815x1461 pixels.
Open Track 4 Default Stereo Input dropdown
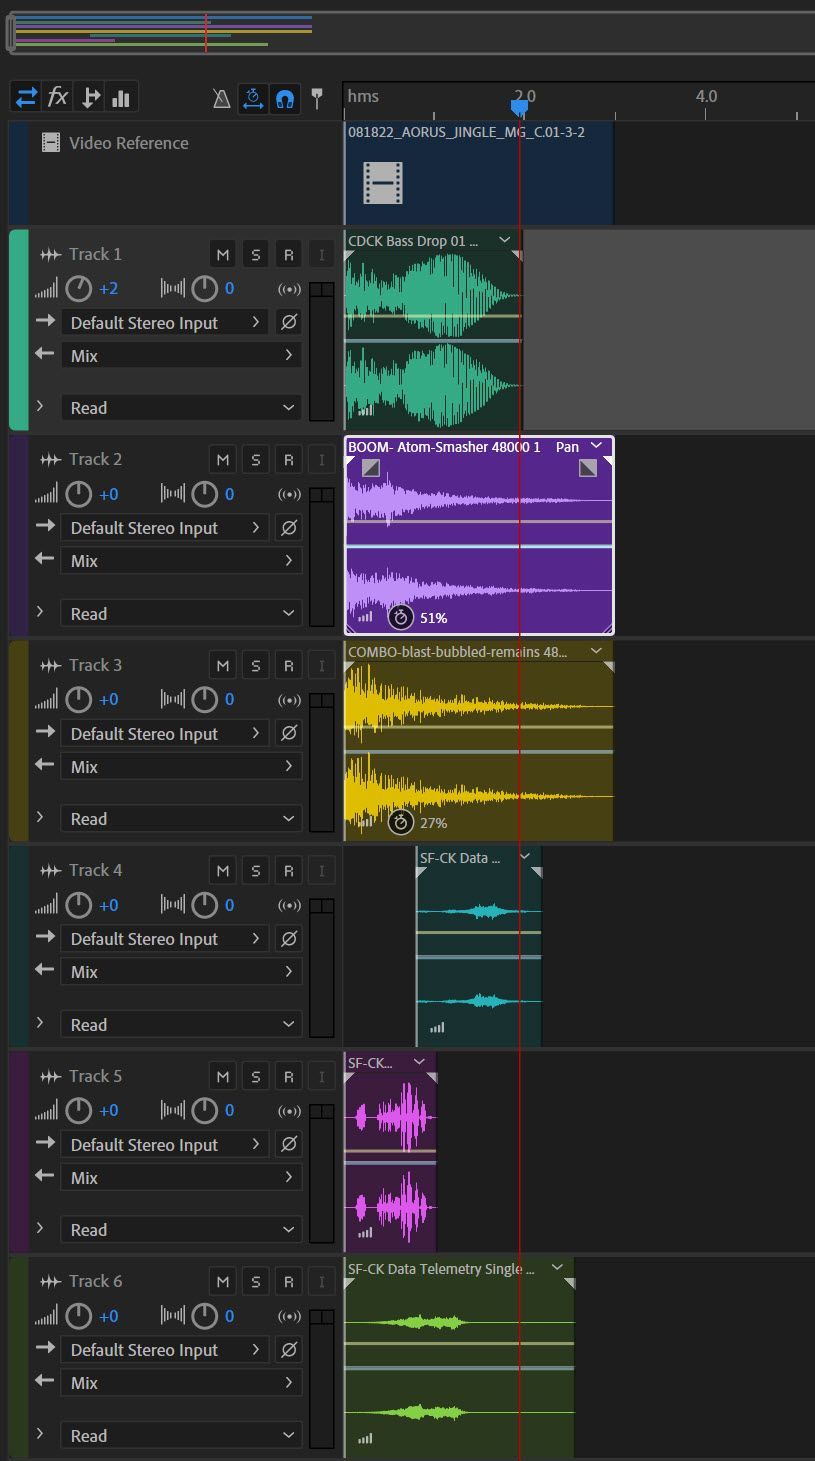pyautogui.click(x=165, y=939)
